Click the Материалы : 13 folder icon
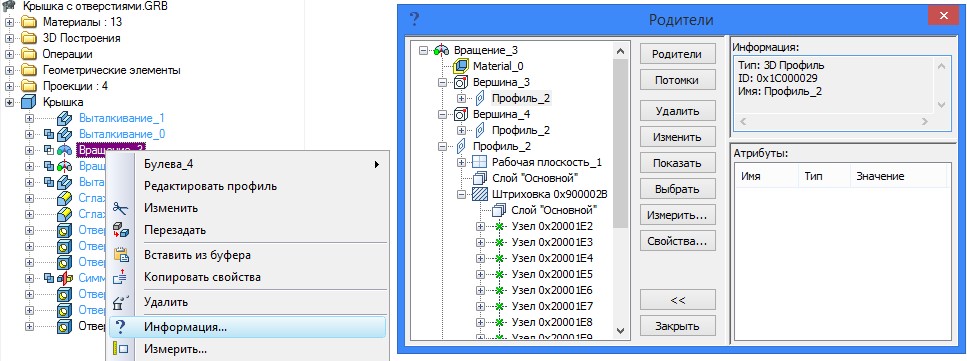This screenshot has width=967, height=361. click(x=28, y=22)
